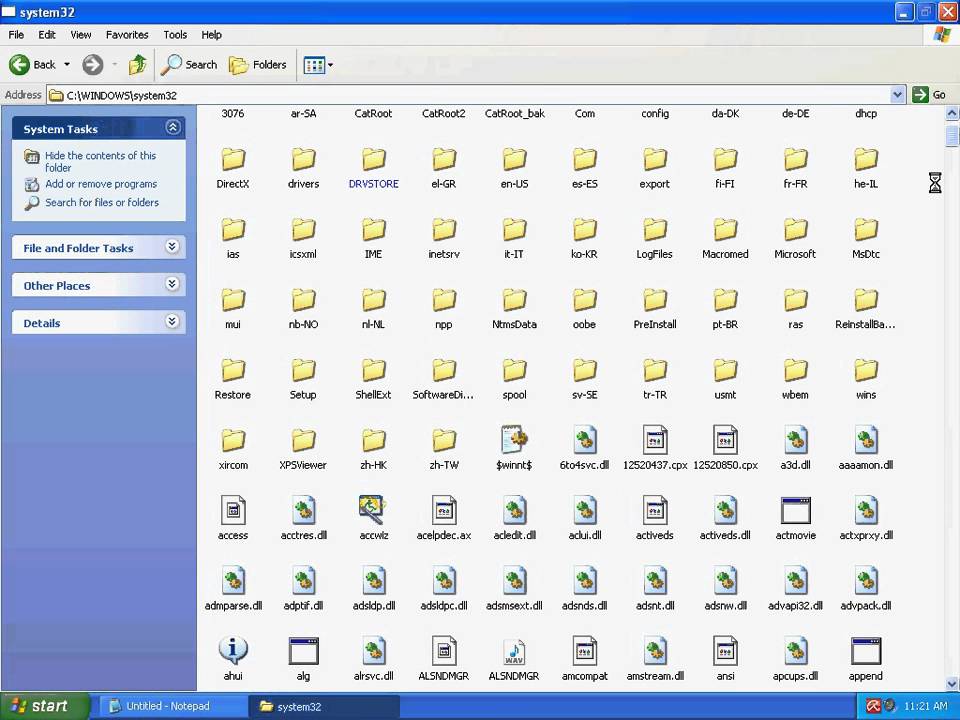960x720 pixels.
Task: Click the vertical scrollbar thumb
Action: [x=952, y=135]
